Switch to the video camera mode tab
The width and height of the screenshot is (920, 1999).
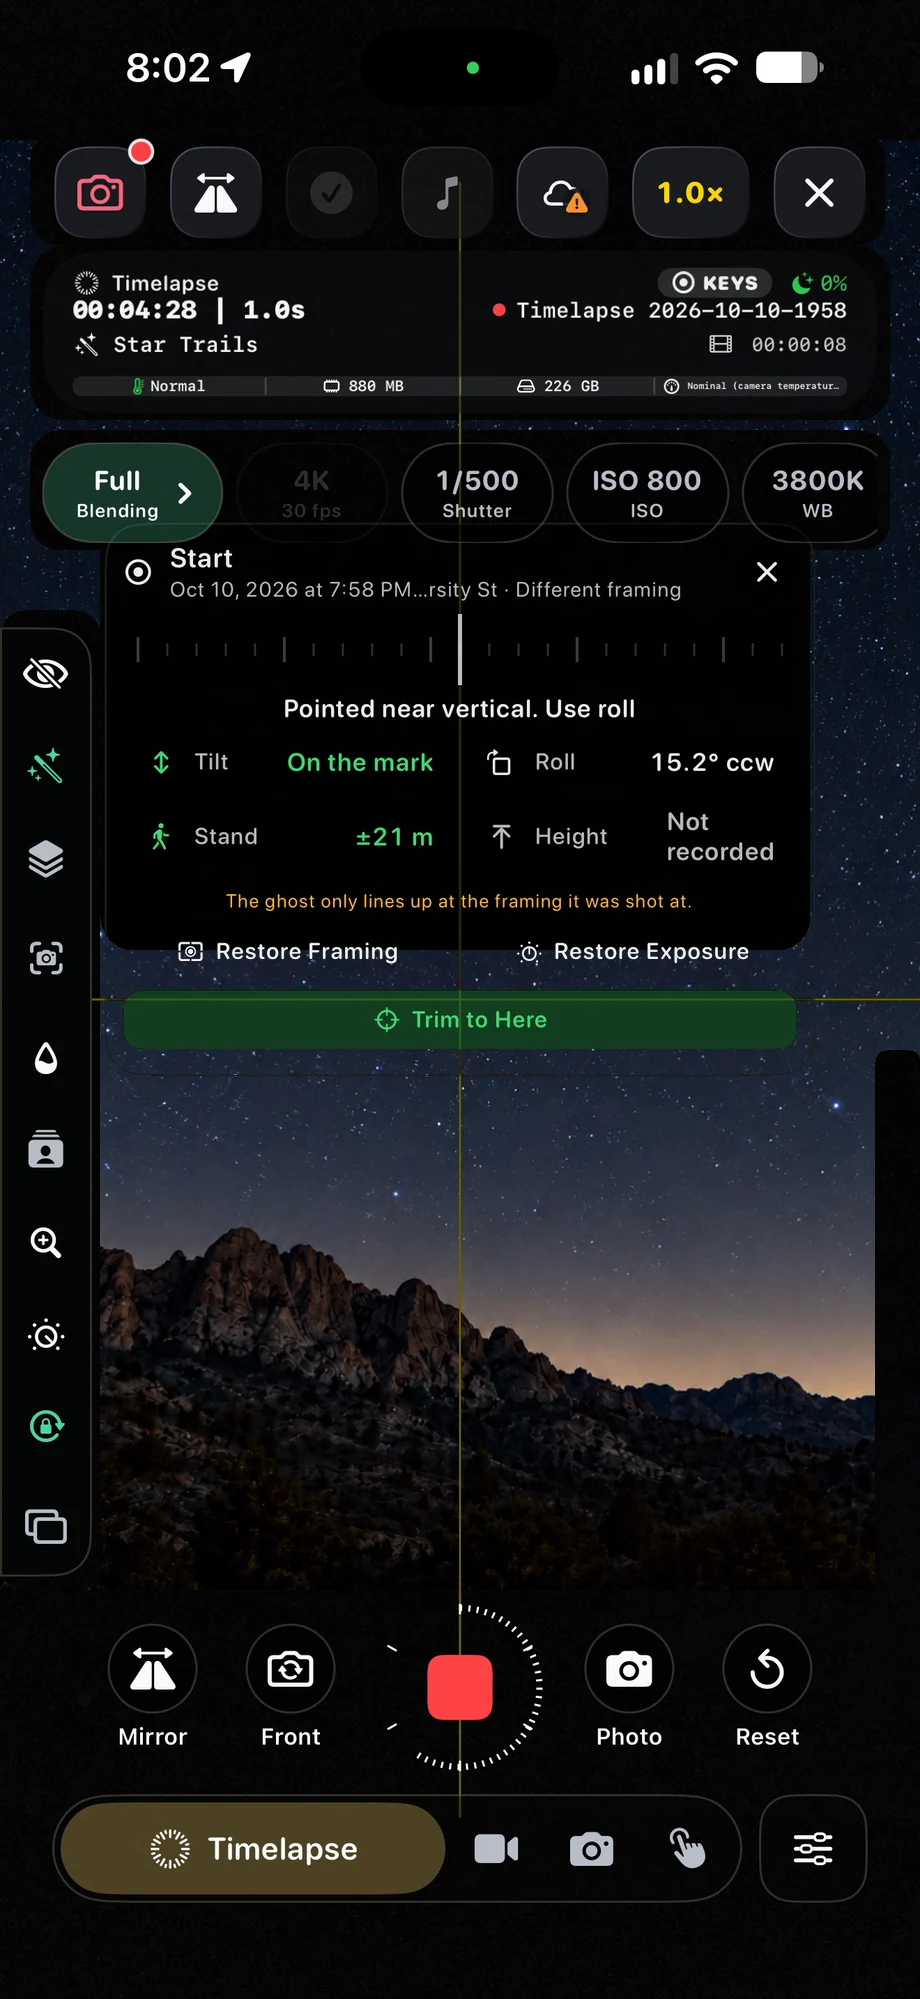tap(496, 1849)
